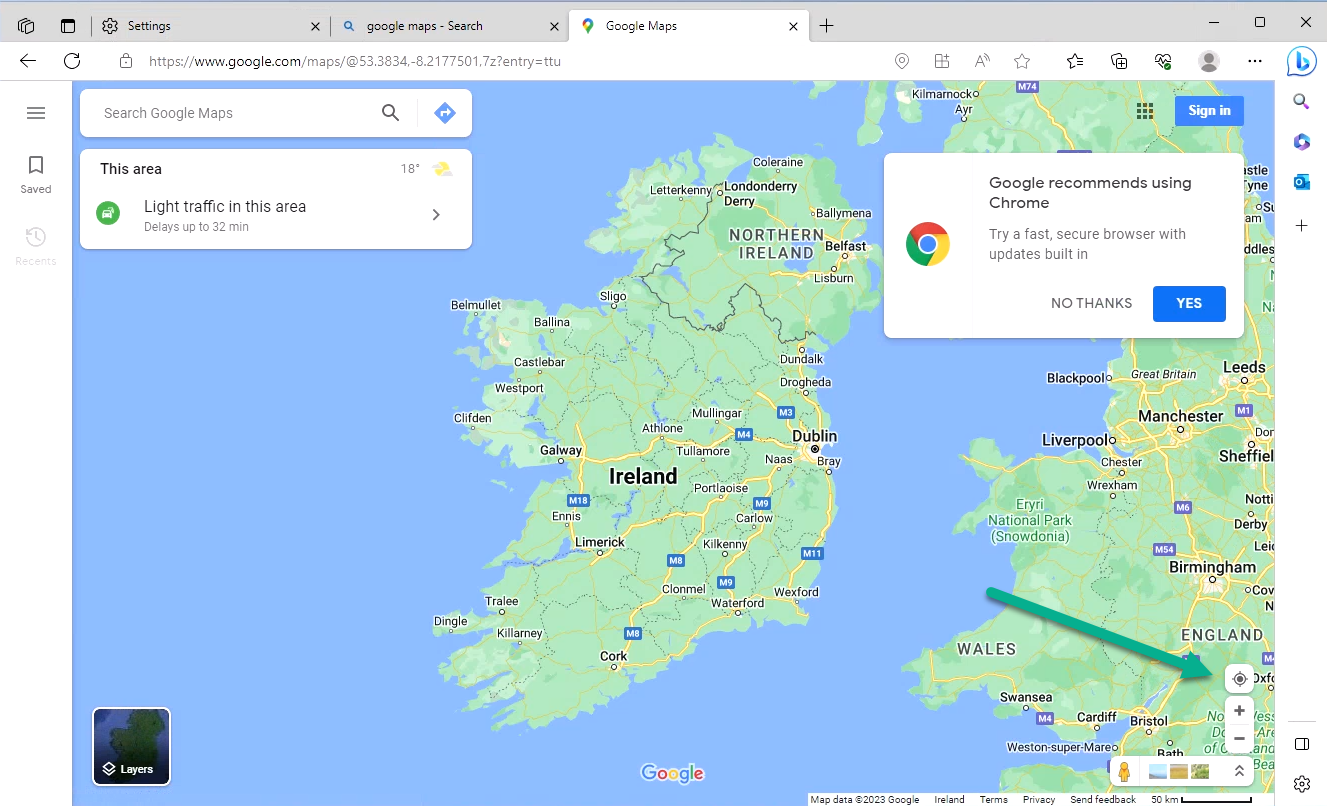Screen dimensions: 1327x806
Task: Open the Recents history panel
Action: coord(36,246)
